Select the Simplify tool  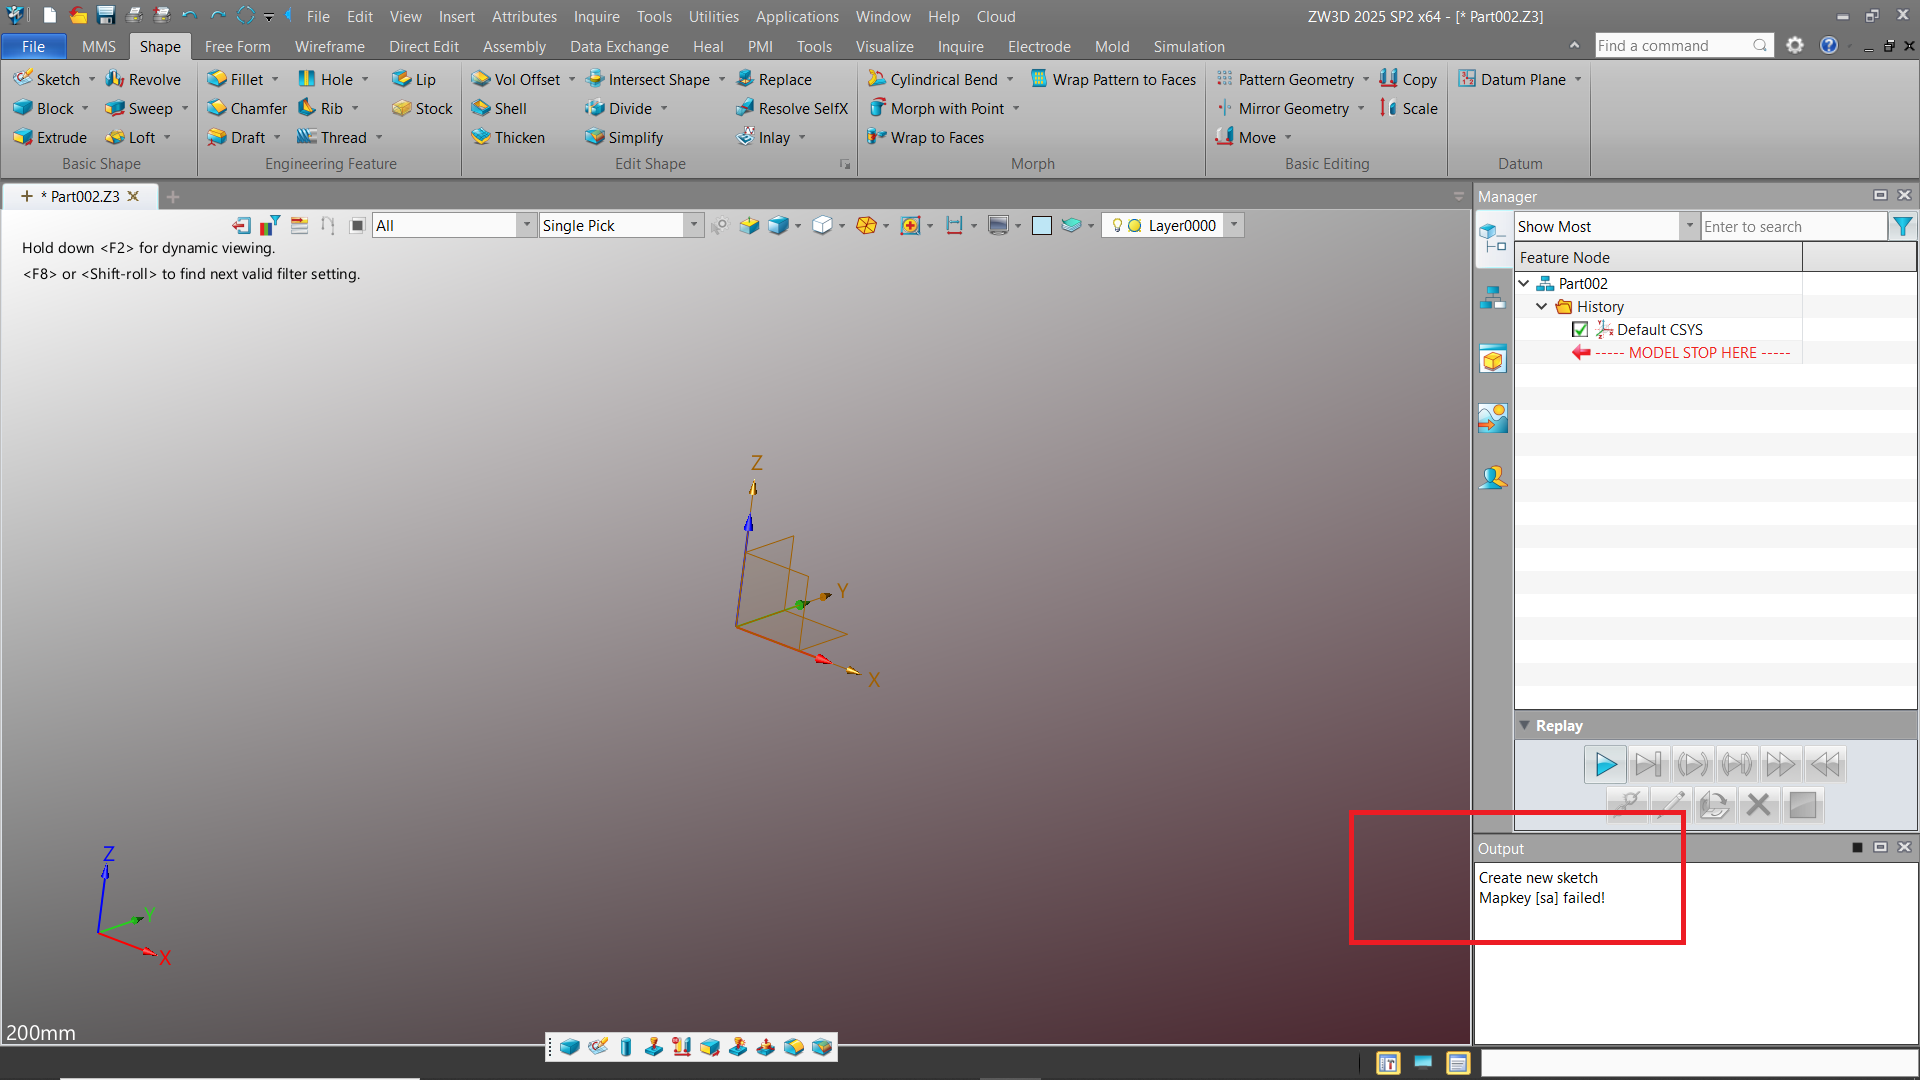pyautogui.click(x=624, y=137)
